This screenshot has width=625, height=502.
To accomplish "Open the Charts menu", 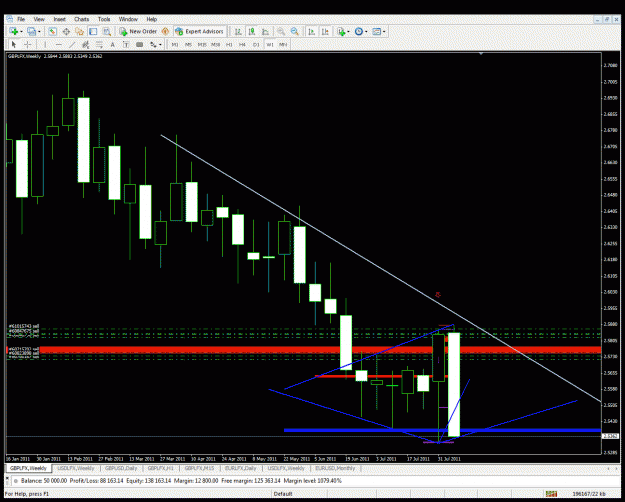I will (x=81, y=19).
